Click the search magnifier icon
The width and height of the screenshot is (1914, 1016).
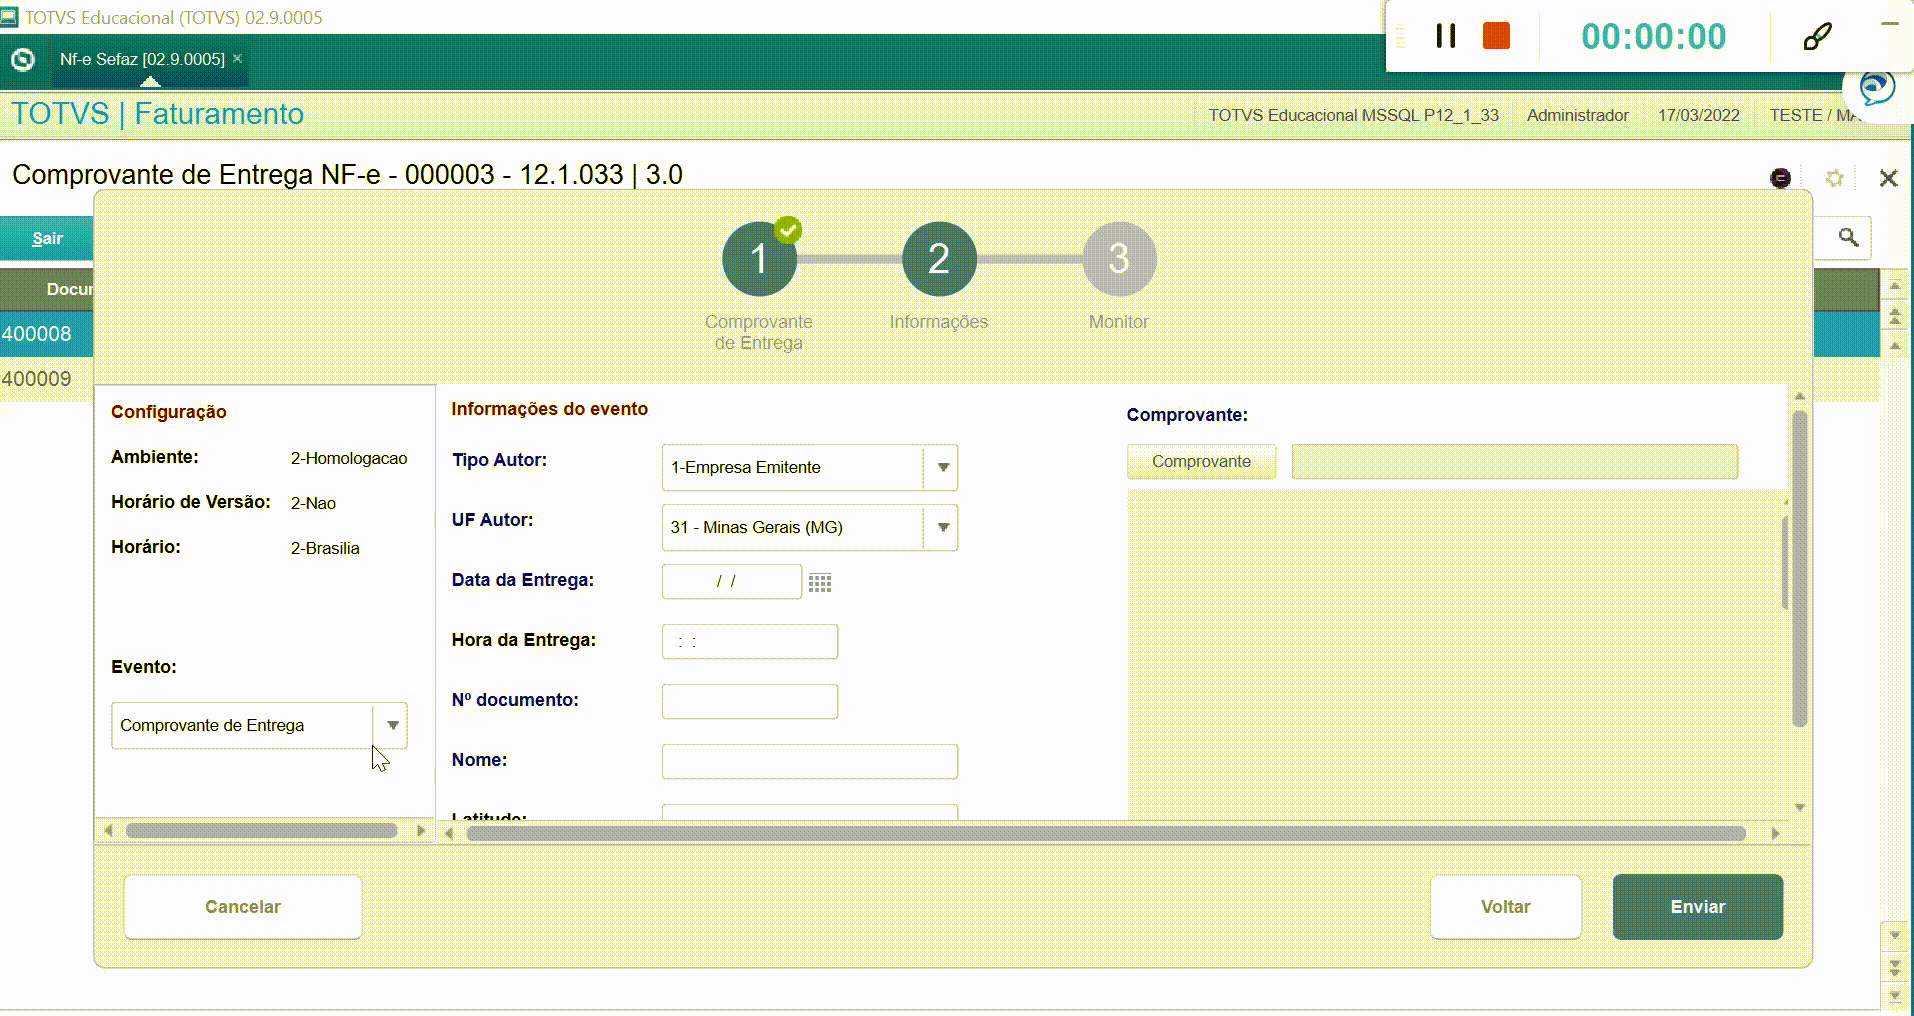coord(1848,237)
